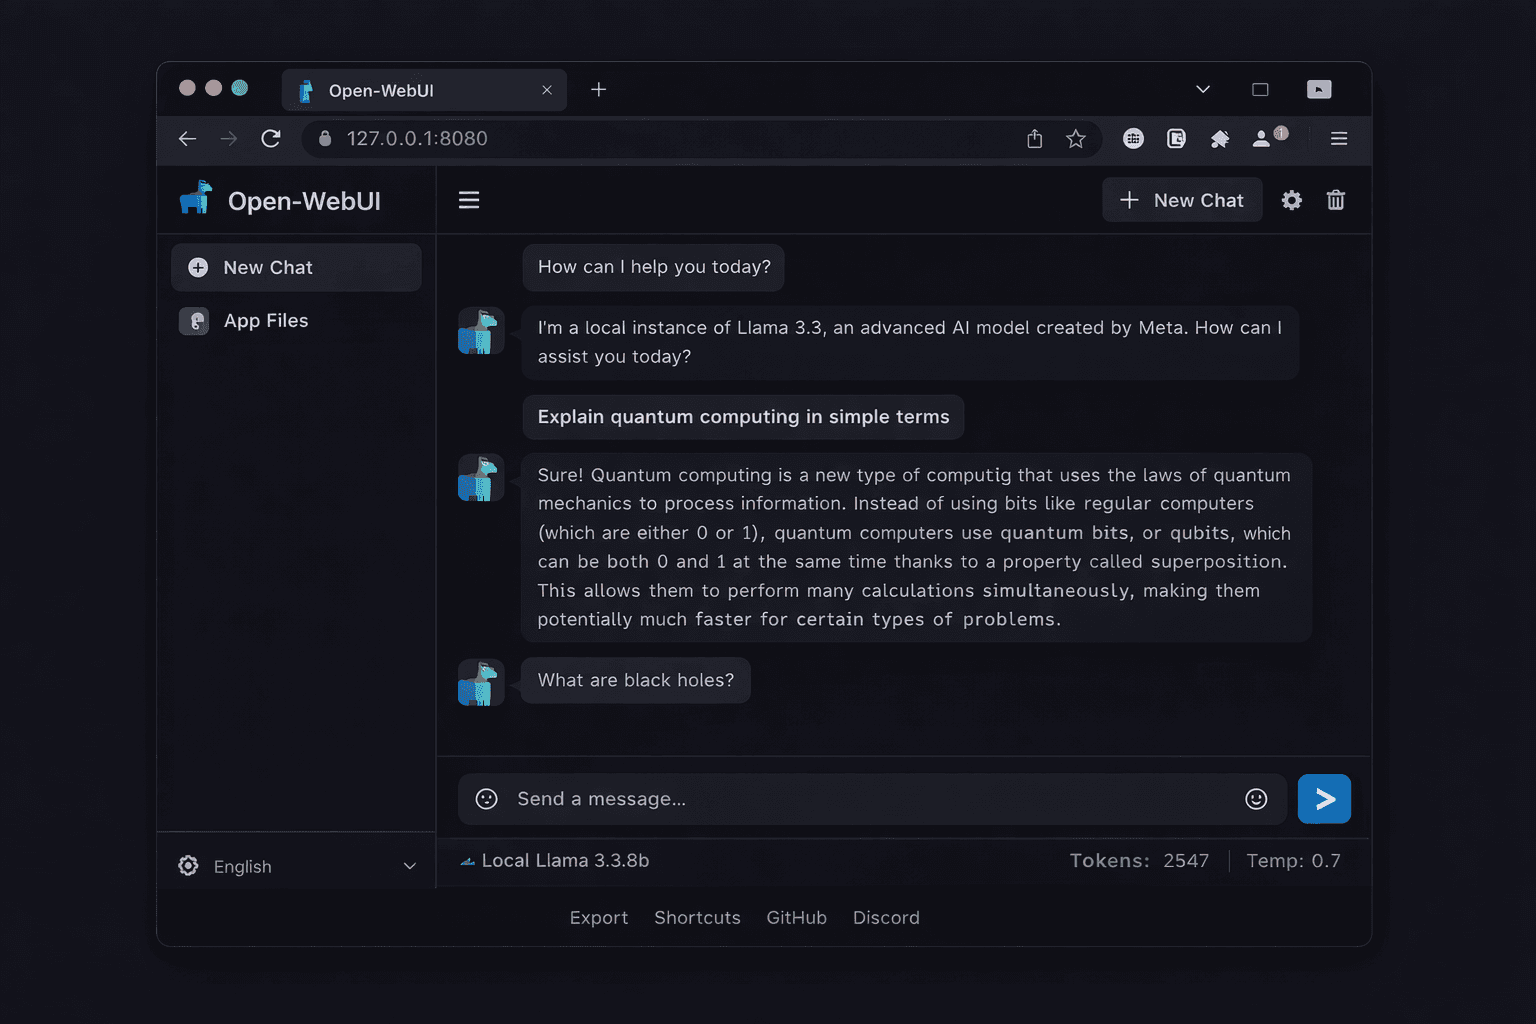Viewport: 1536px width, 1024px height.
Task: Click the right-side emoji icon in message field
Action: click(1256, 799)
